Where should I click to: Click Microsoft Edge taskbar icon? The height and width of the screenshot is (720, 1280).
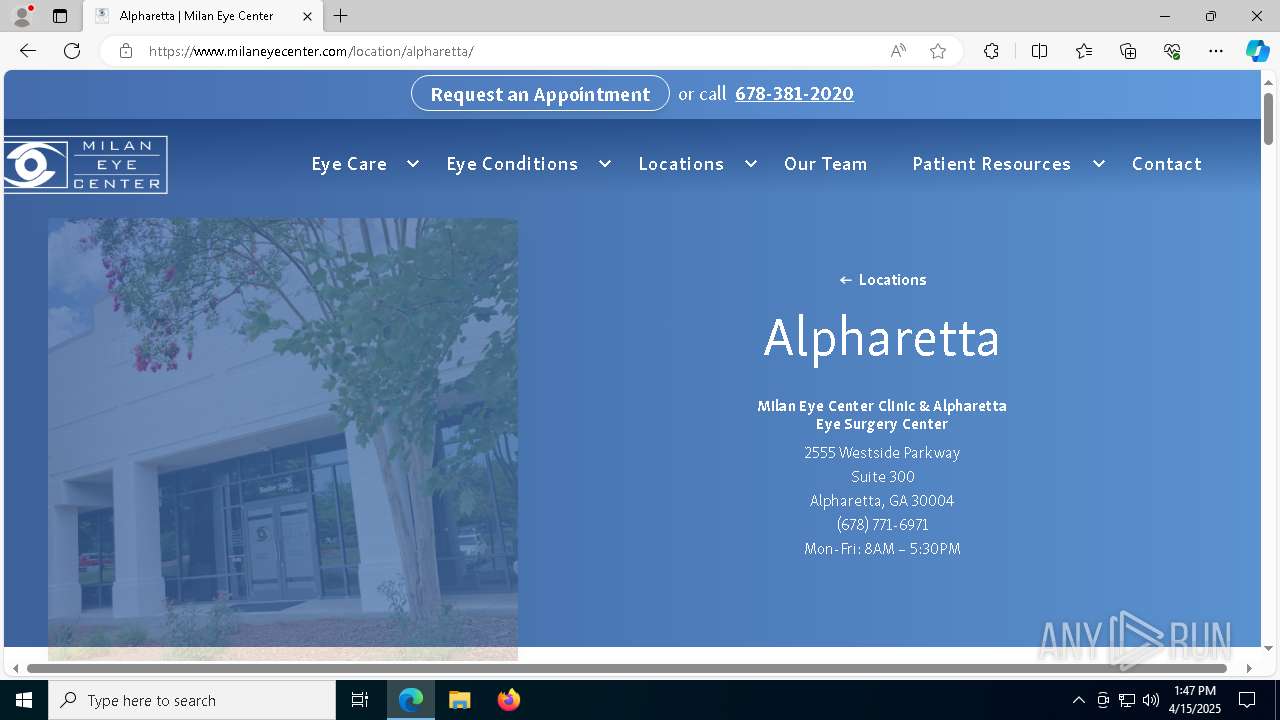coord(411,700)
